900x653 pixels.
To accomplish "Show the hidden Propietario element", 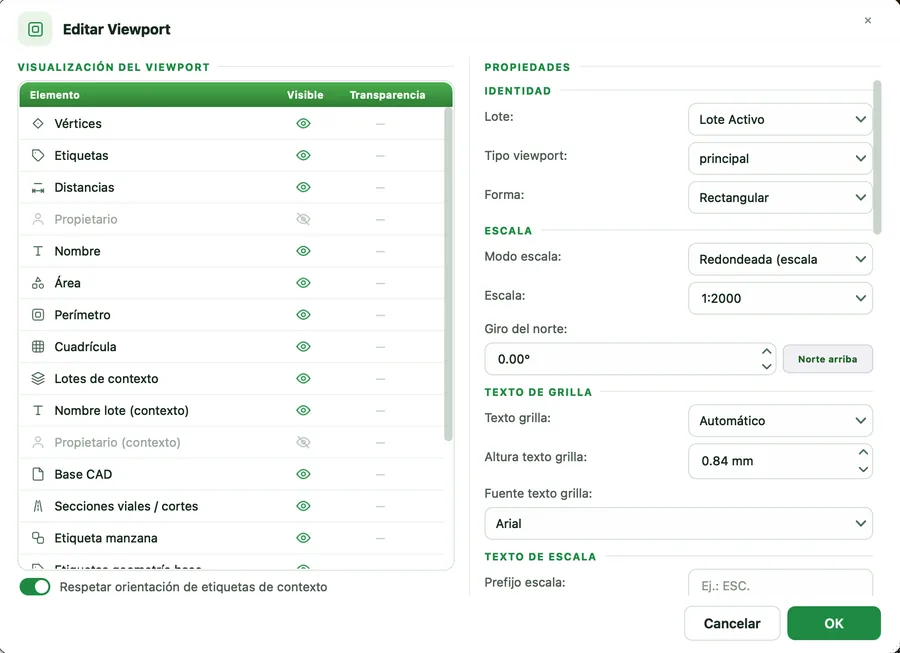I will (x=303, y=219).
